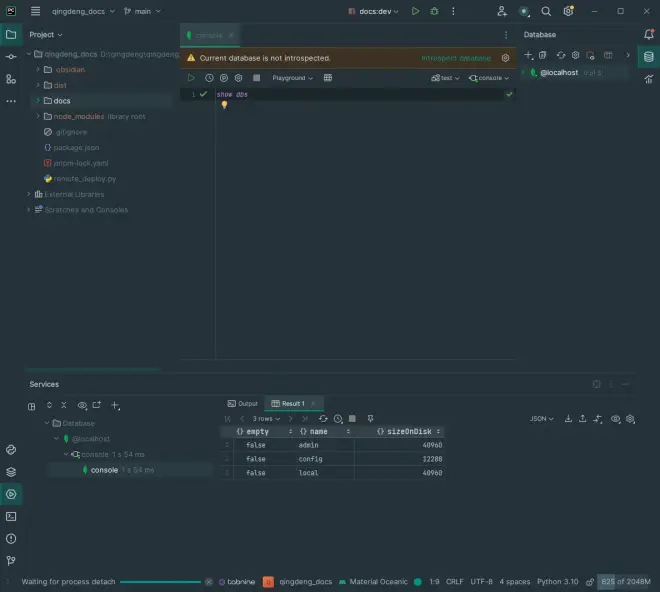Viewport: 660px width, 592px height.
Task: Open Search Everywhere magnifier
Action: tap(546, 11)
